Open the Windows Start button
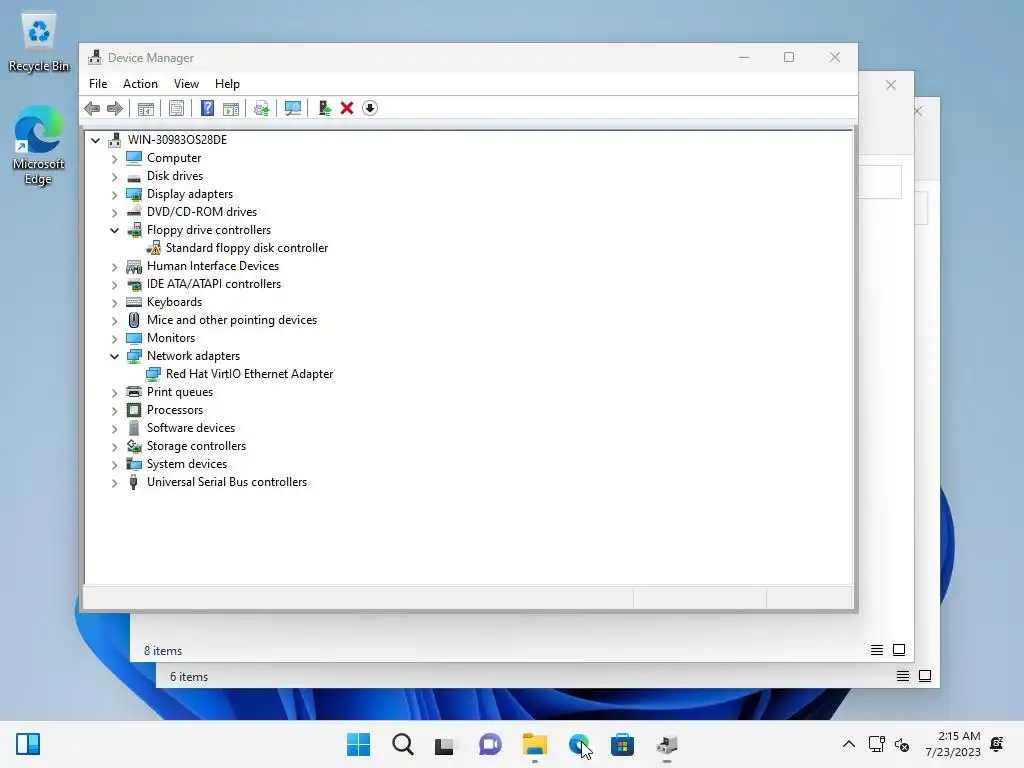The width and height of the screenshot is (1024, 768). (x=358, y=744)
